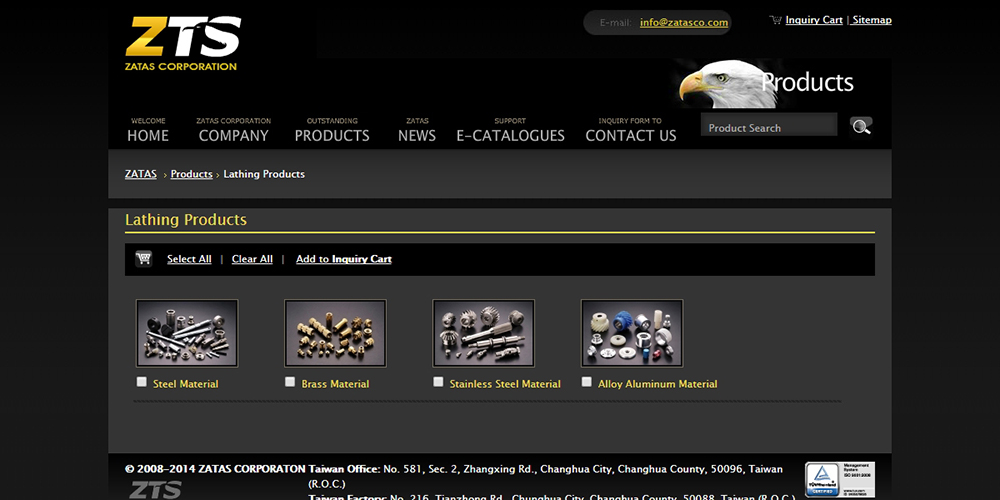1000x500 pixels.
Task: Click the Lathing Products breadcrumb text
Action: point(264,174)
